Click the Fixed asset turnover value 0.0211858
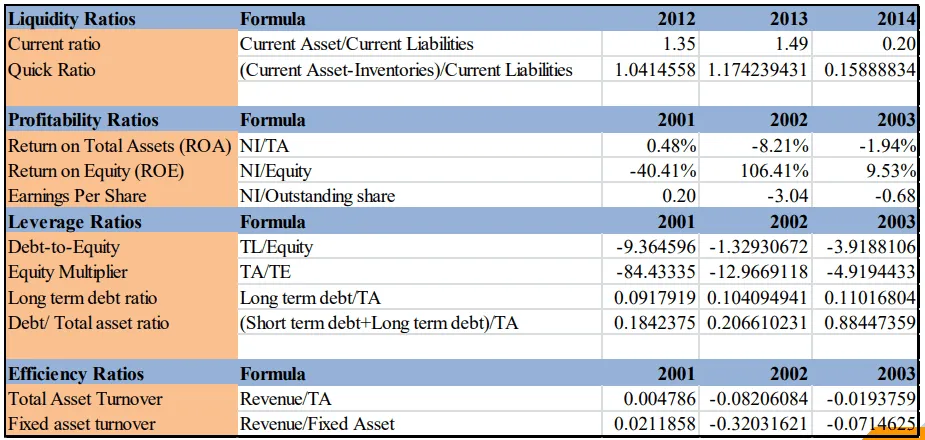 [653, 424]
